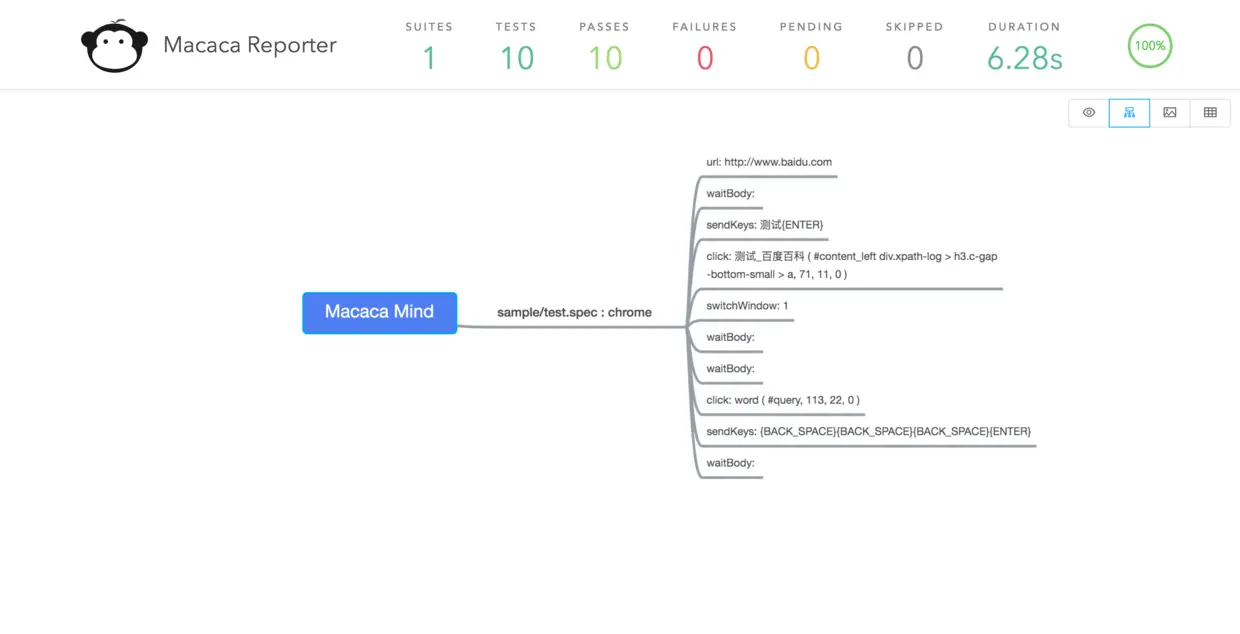Select the waitBody node directly below switchWindow
This screenshot has width=1240, height=634.
click(x=730, y=338)
